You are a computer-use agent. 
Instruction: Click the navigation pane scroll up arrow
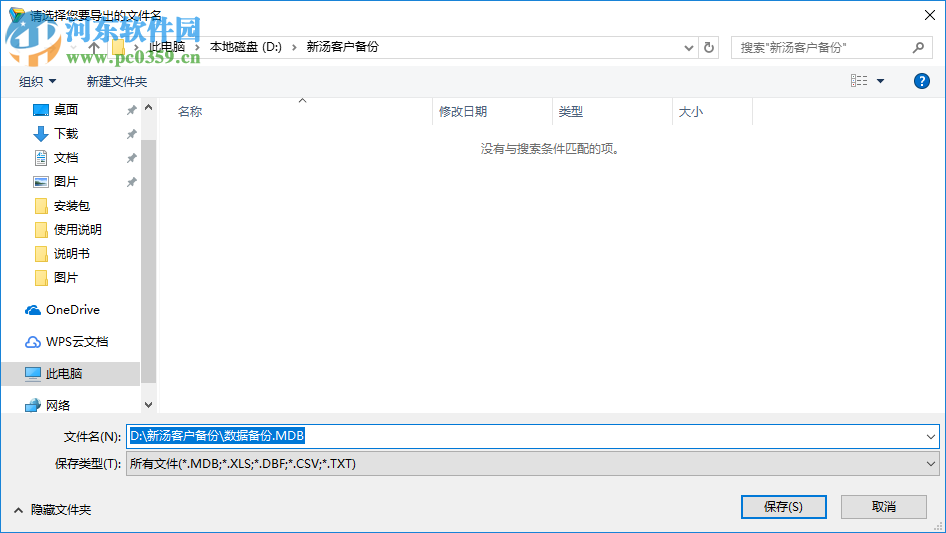(x=148, y=107)
